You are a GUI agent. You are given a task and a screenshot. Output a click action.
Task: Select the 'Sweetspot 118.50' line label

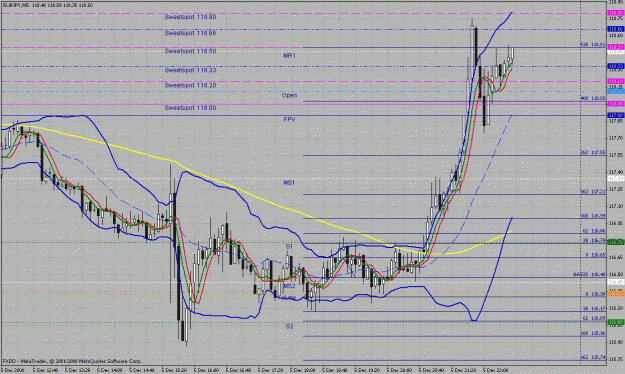coord(191,51)
